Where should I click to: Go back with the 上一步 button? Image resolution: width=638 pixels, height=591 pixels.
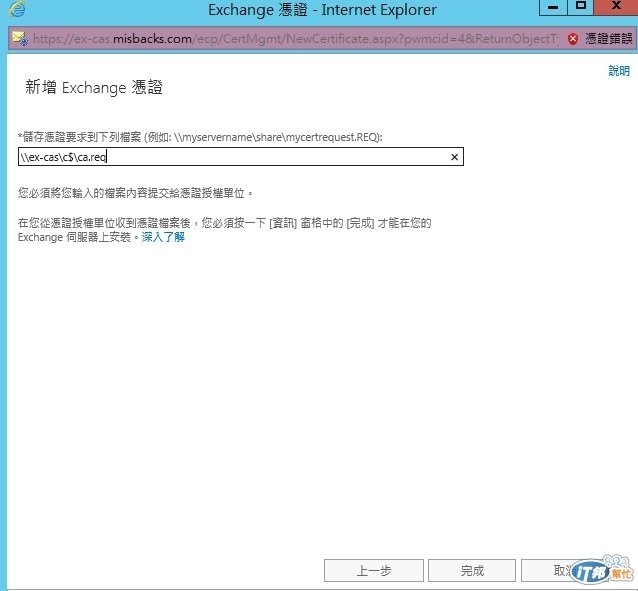374,571
